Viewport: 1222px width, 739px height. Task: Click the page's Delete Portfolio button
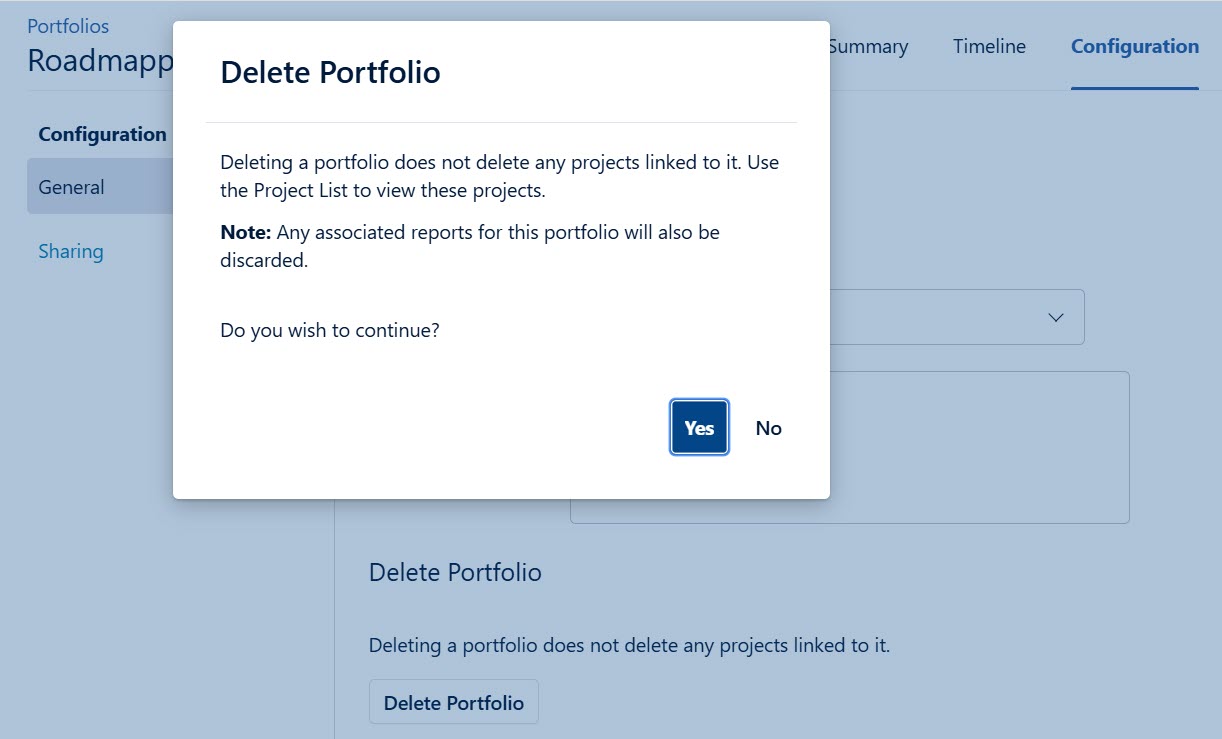pos(453,701)
